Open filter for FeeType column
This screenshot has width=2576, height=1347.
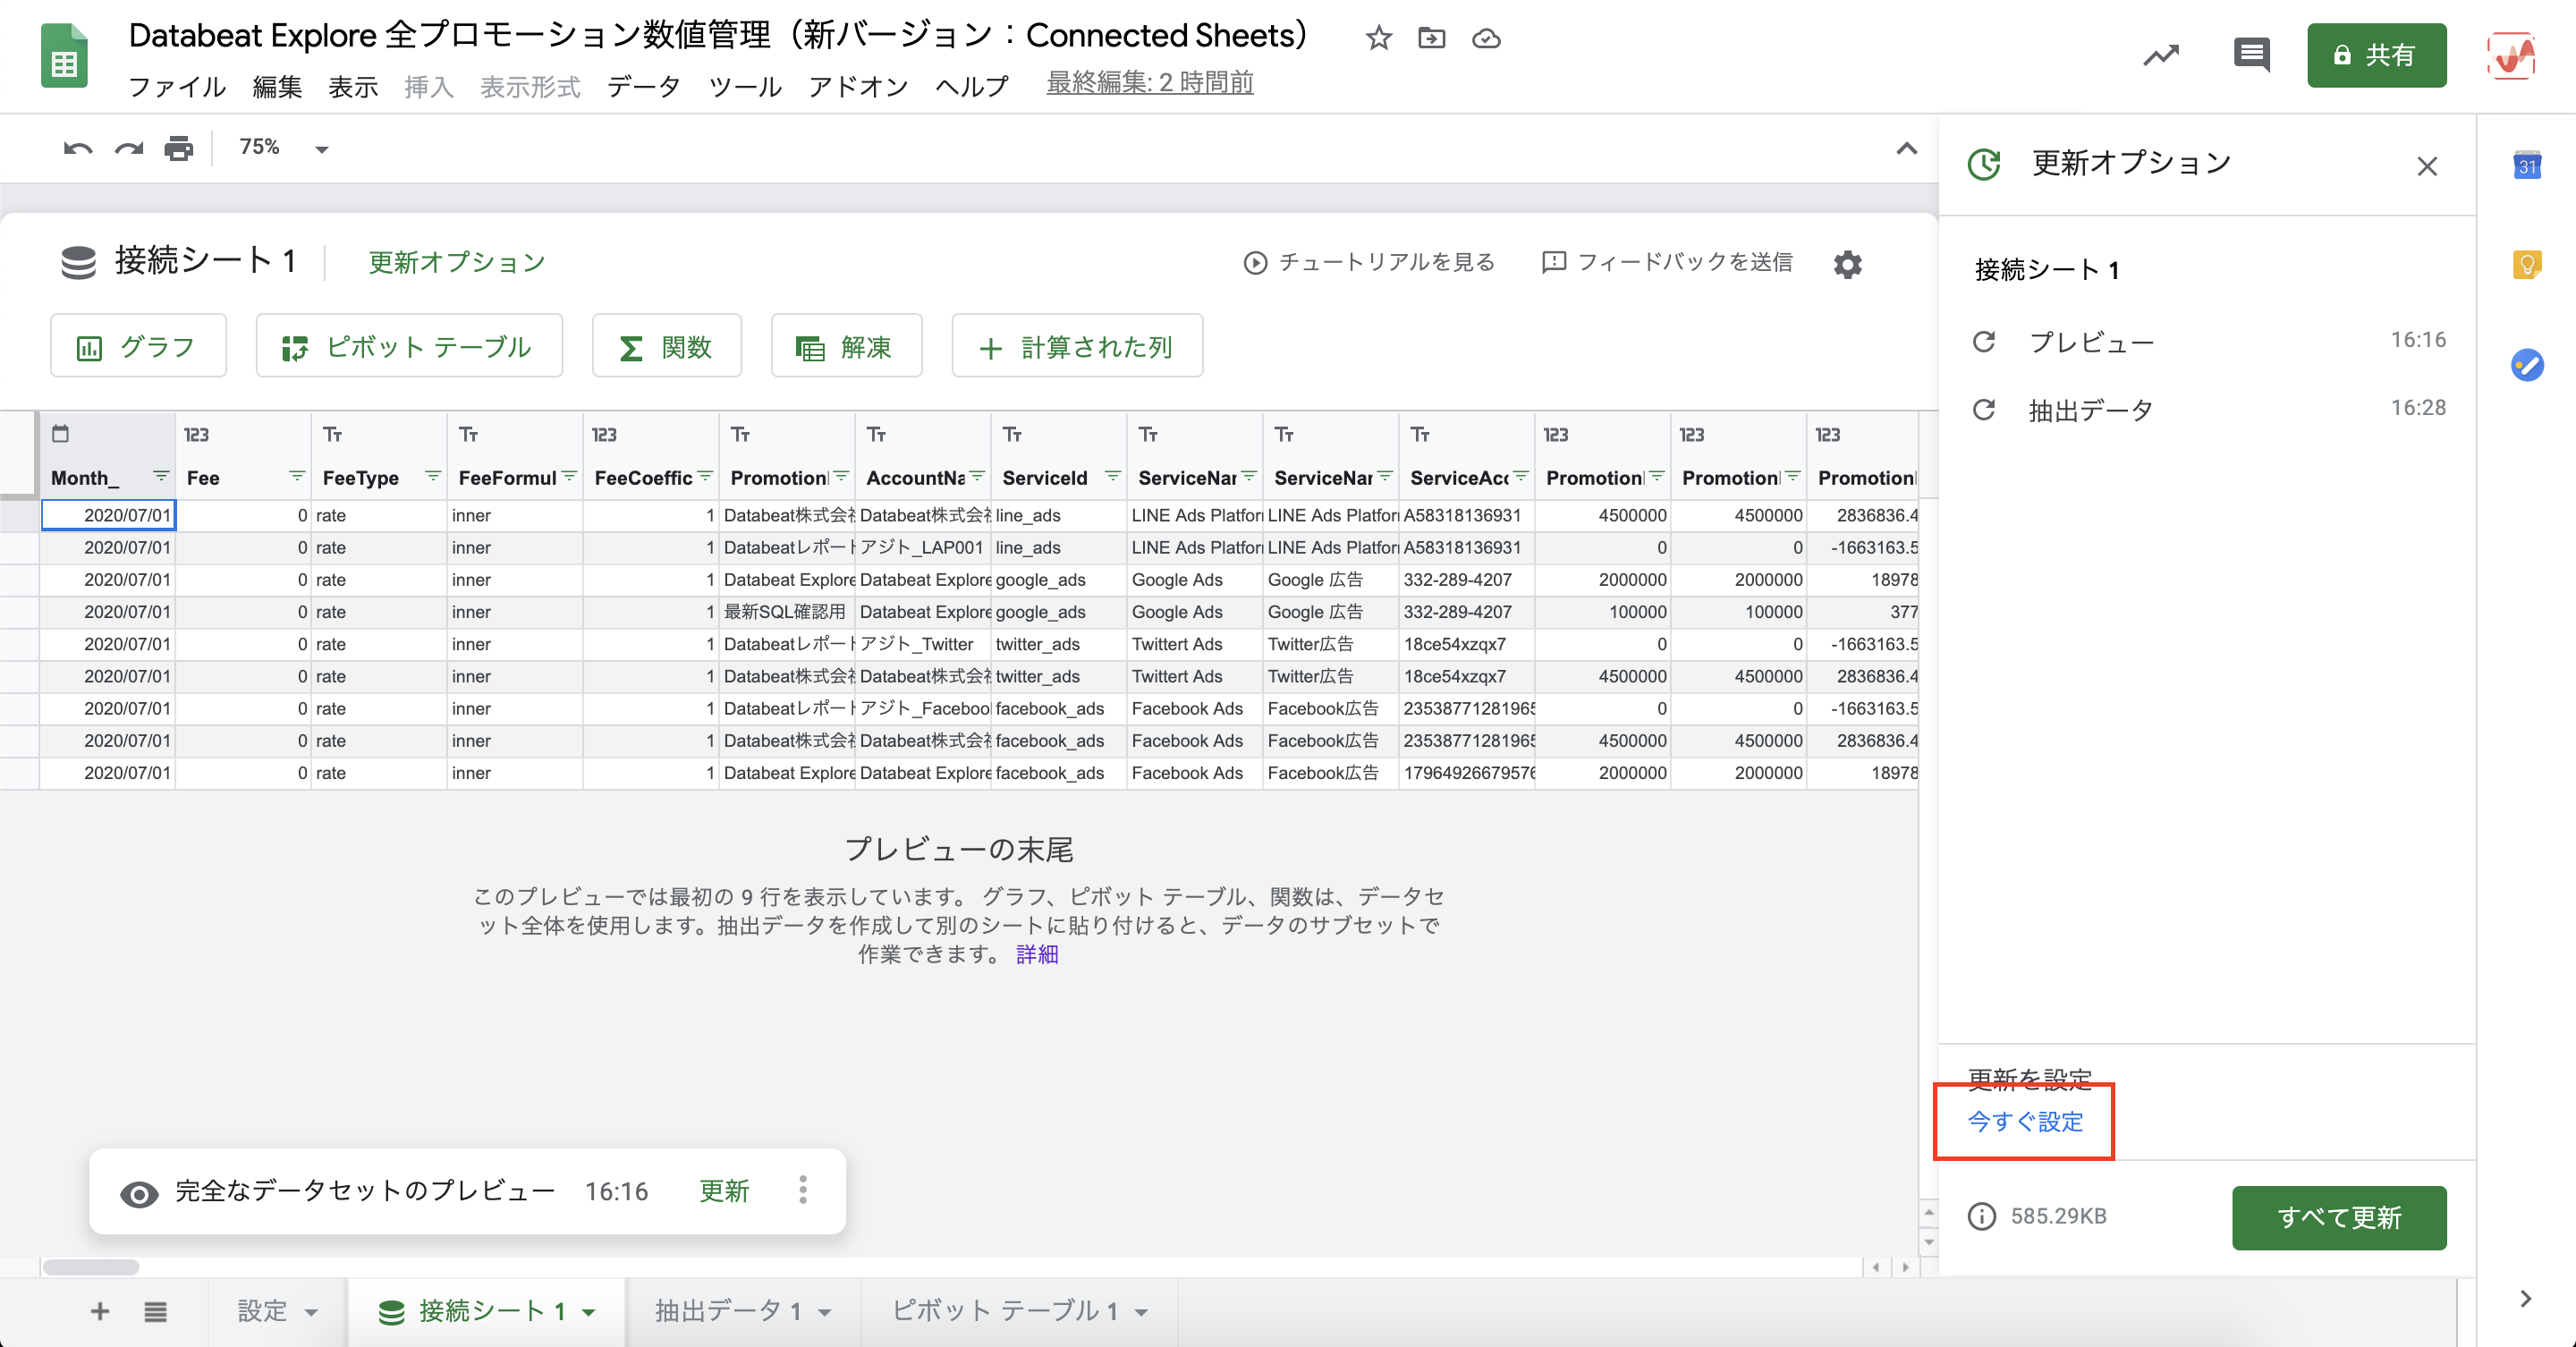(x=432, y=476)
